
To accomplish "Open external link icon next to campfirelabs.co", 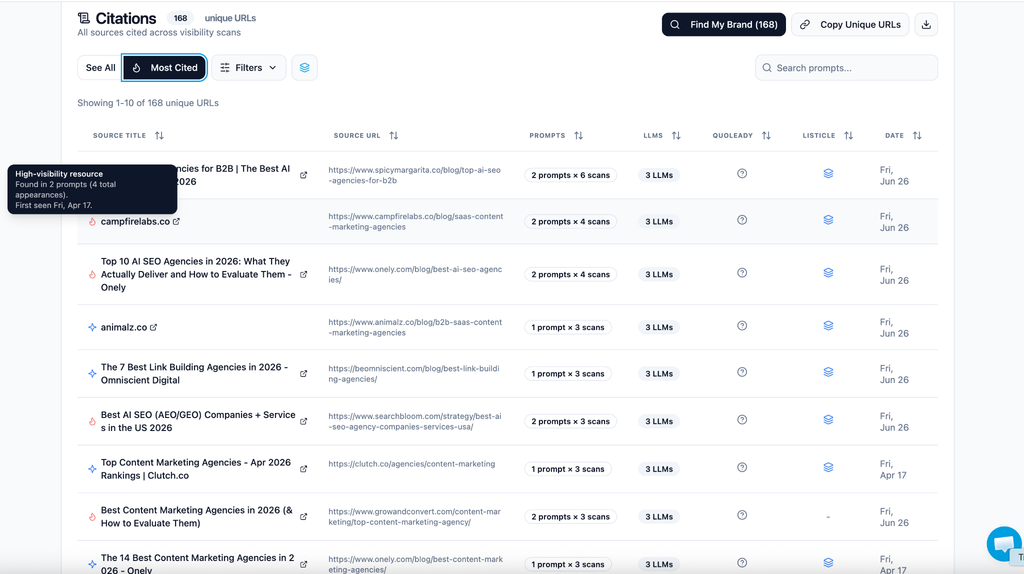I will [176, 221].
